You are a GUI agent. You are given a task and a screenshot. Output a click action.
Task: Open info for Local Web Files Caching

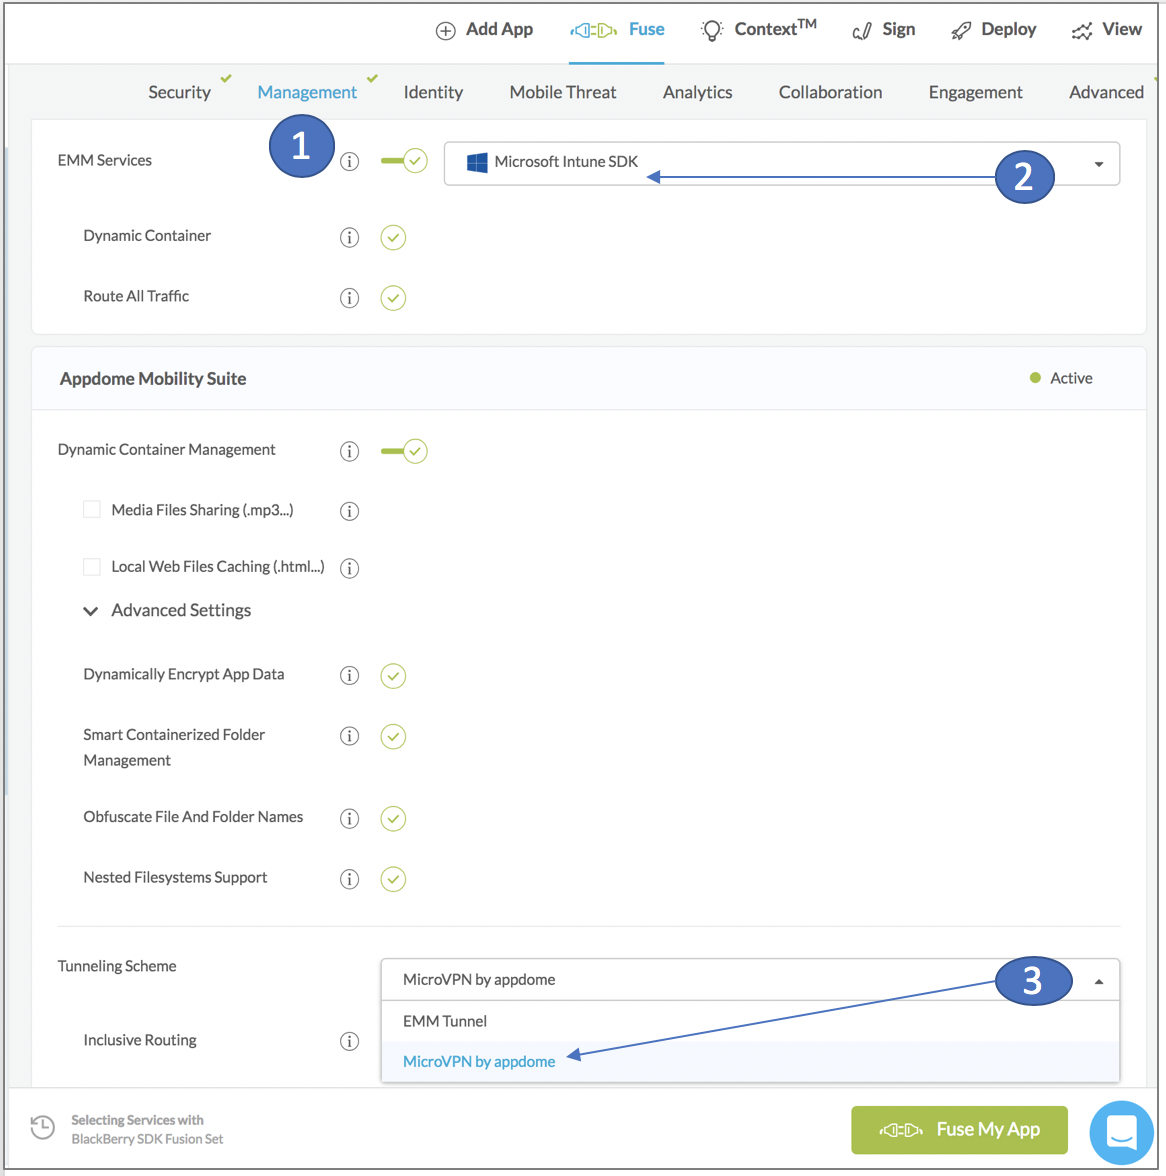[x=349, y=568]
